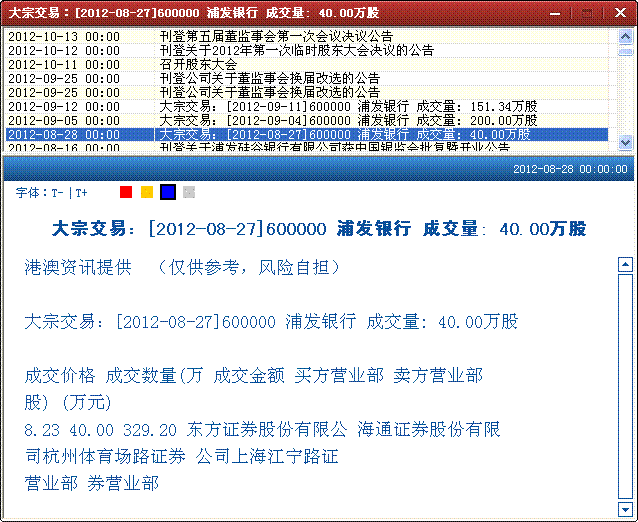This screenshot has width=638, height=522.
Task: Click the 卖方营业部 column text
Action: tap(438, 376)
